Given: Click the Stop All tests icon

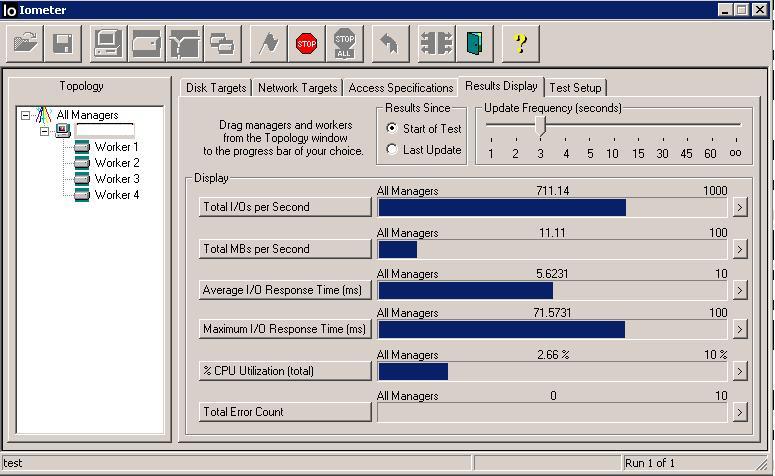Looking at the screenshot, I should [x=344, y=44].
